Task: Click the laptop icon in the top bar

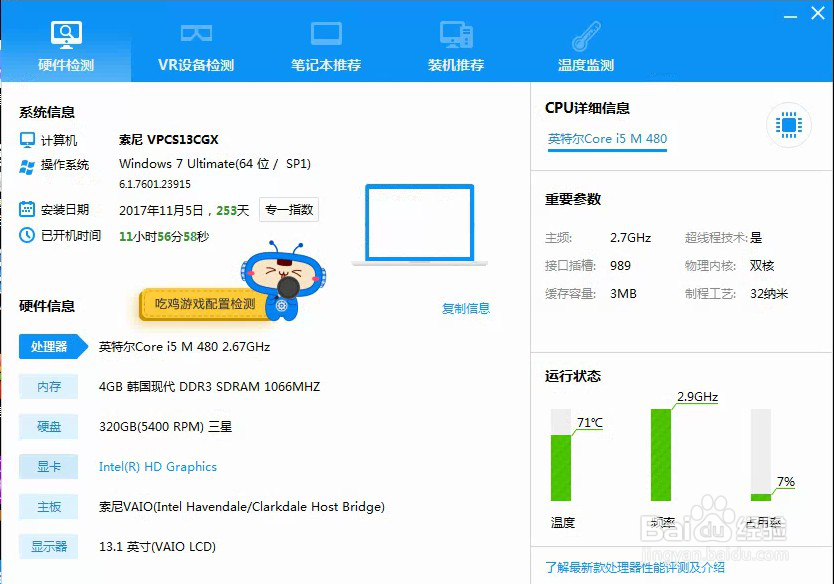Action: (x=326, y=34)
